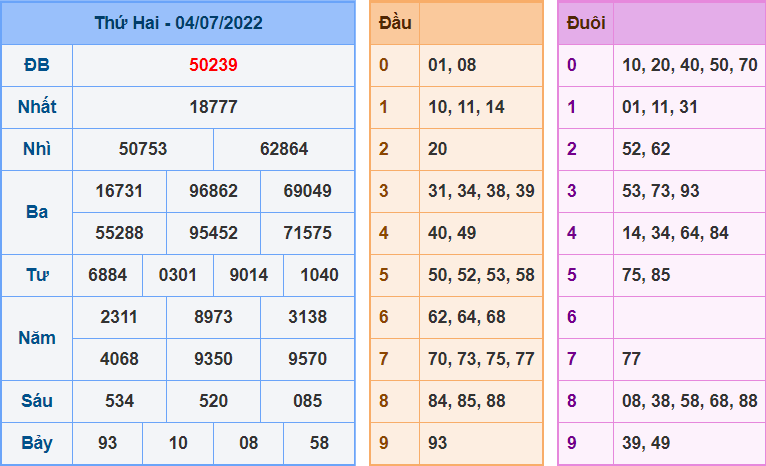Click the Ba row label
This screenshot has height=466, width=766.
pyautogui.click(x=37, y=212)
